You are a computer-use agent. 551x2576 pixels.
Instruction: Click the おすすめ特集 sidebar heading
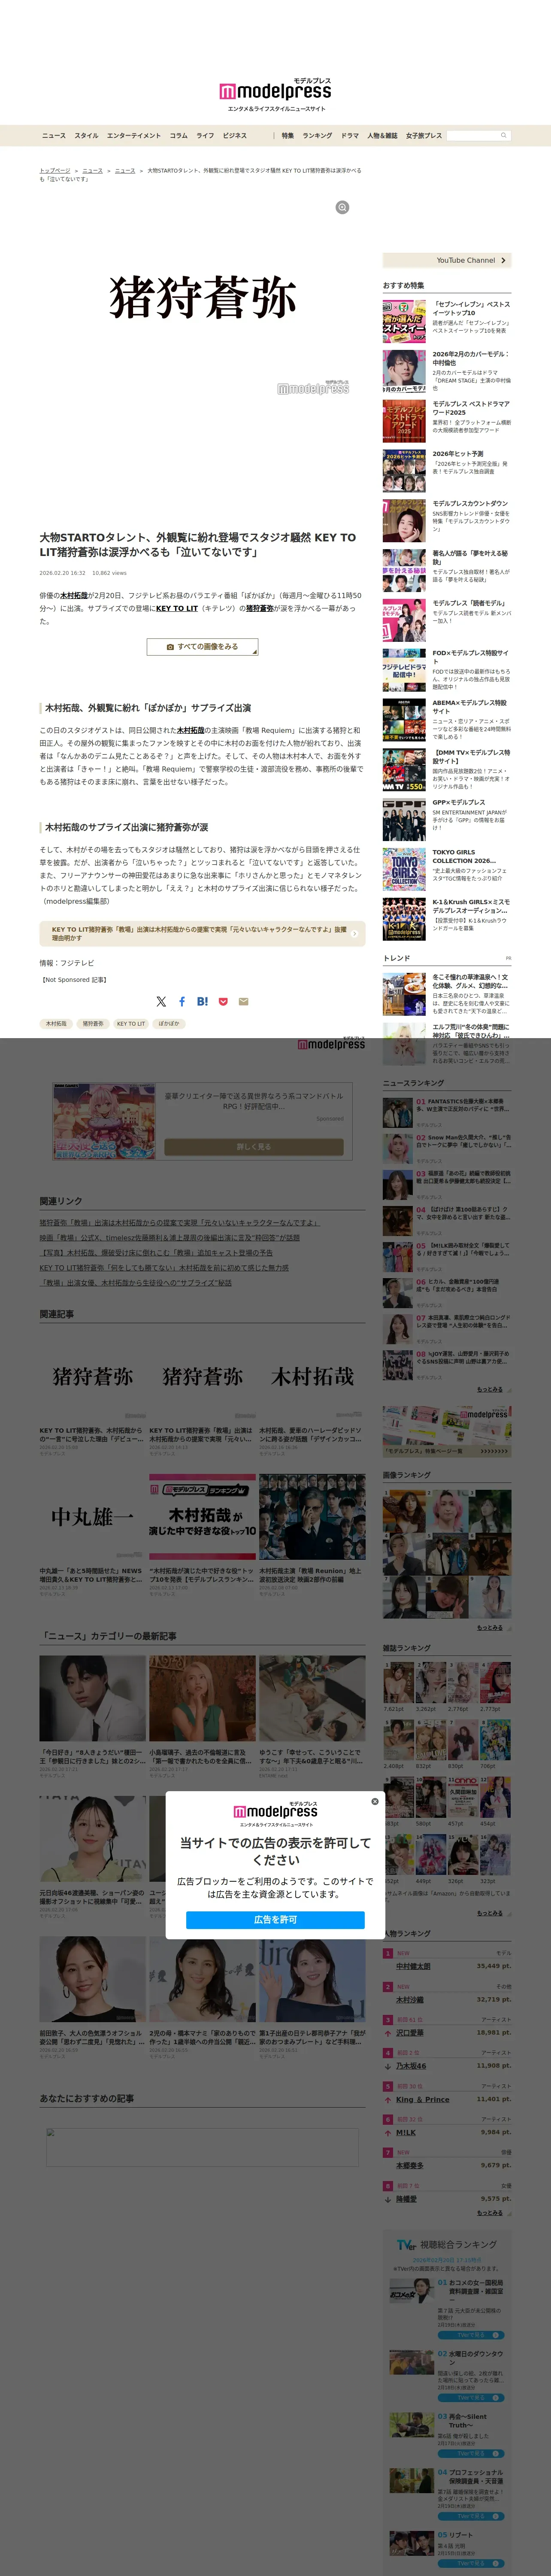point(403,285)
